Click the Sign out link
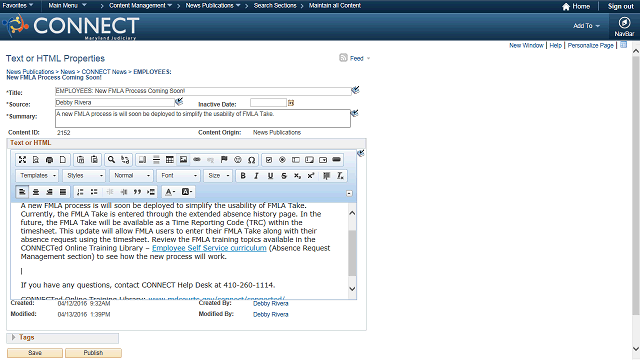 [620, 6]
